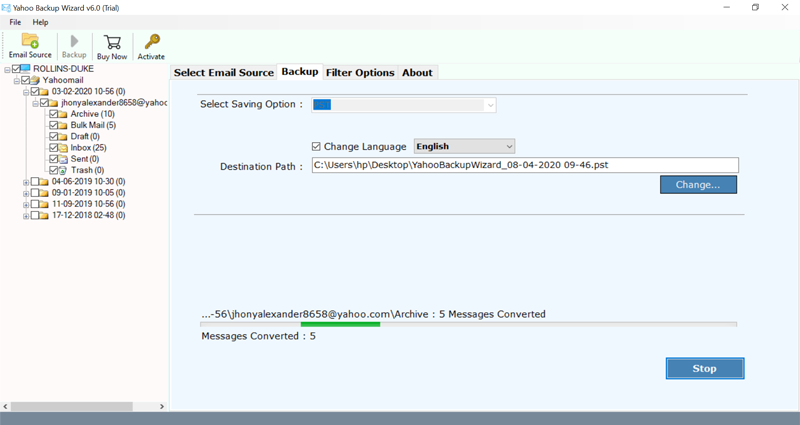The image size is (800, 425).
Task: Click the 03-02-2020 10-56 folder icon
Action: tap(44, 91)
